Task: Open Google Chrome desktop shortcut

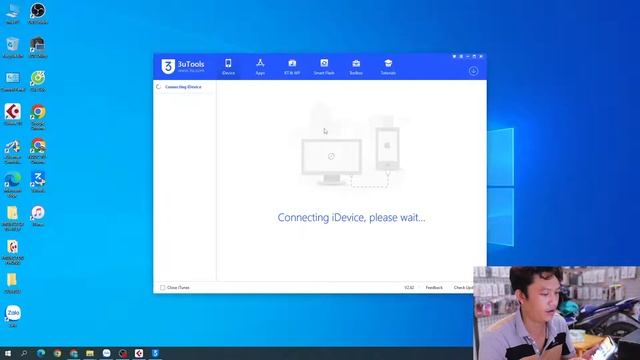Action: coord(38,117)
